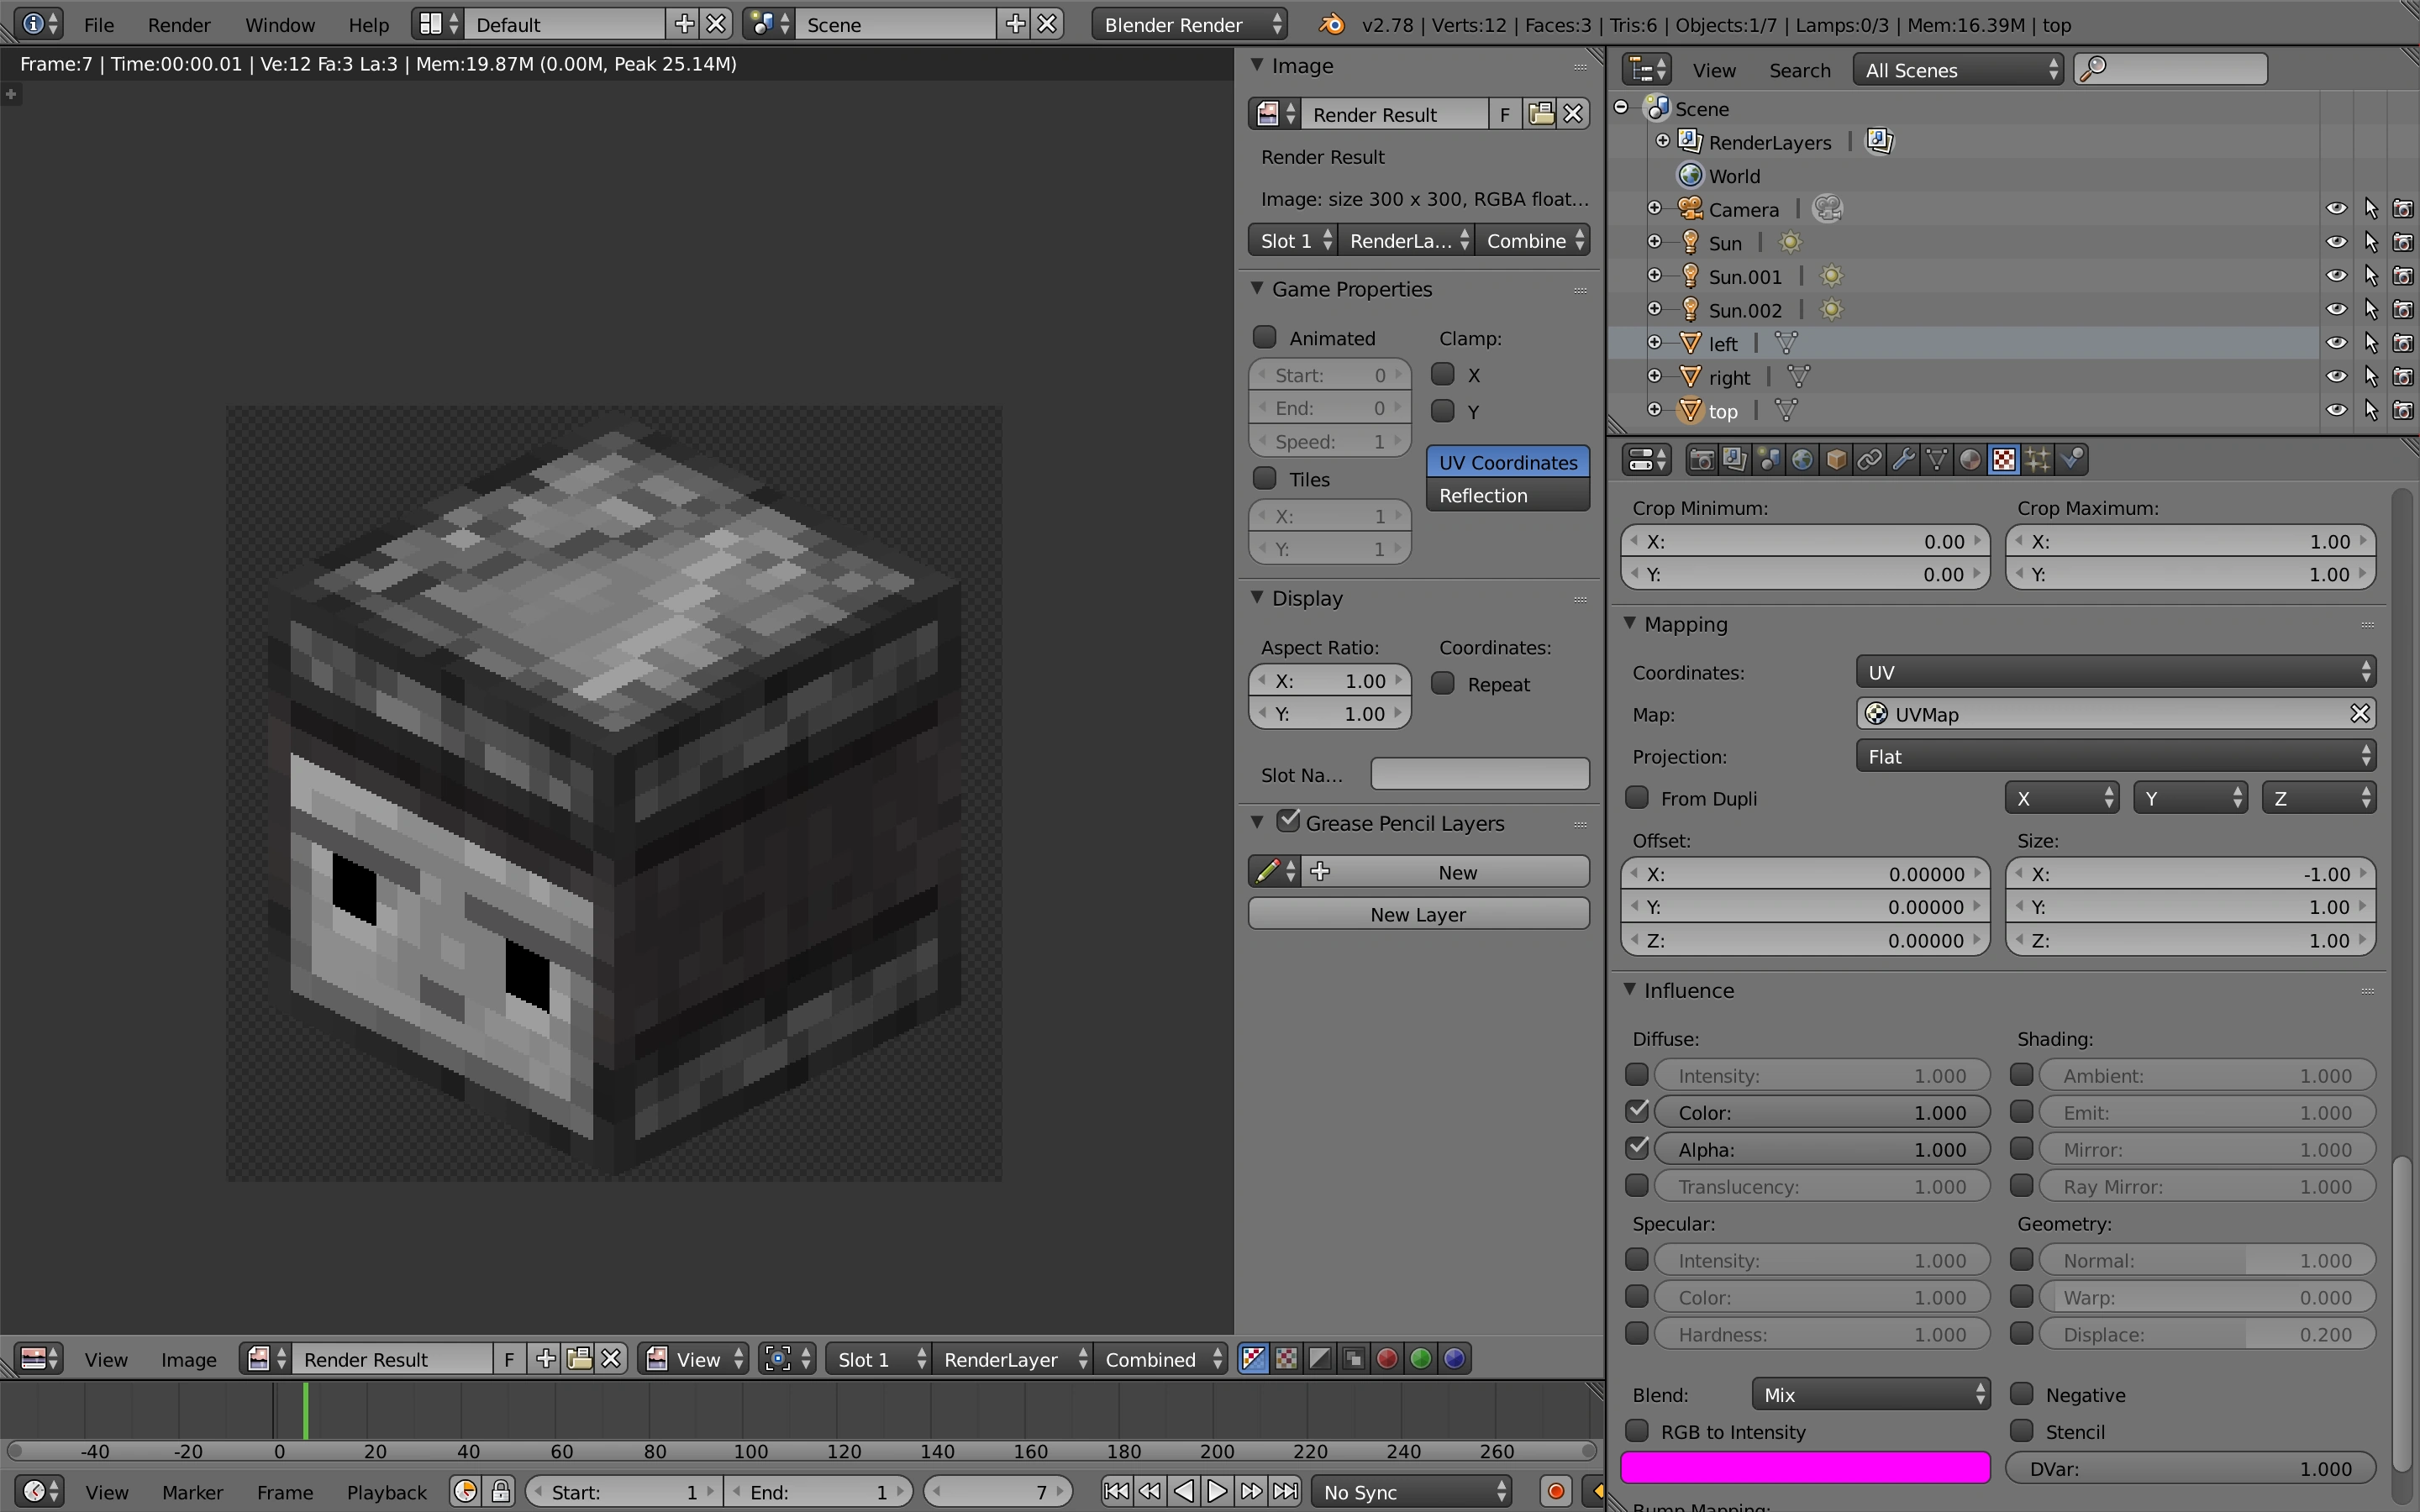The height and width of the screenshot is (1512, 2420).
Task: Enable the Animated checkbox
Action: pos(1265,338)
